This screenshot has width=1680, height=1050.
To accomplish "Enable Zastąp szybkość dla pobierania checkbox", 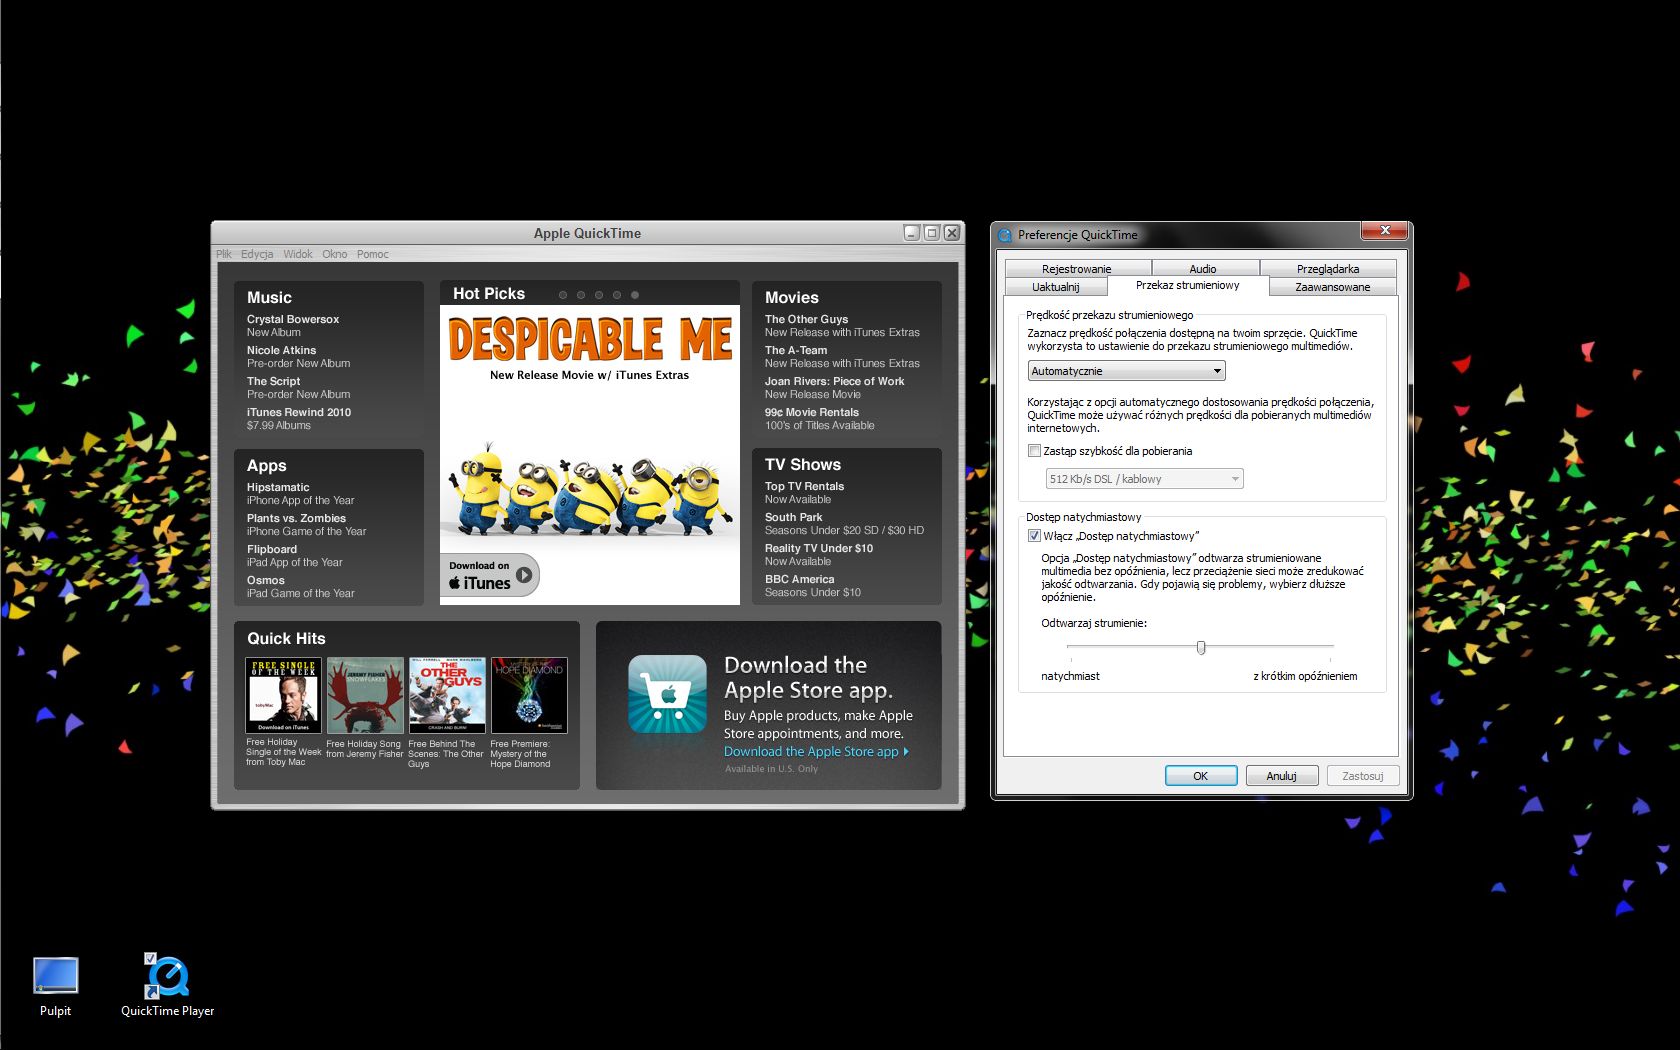I will [1035, 451].
